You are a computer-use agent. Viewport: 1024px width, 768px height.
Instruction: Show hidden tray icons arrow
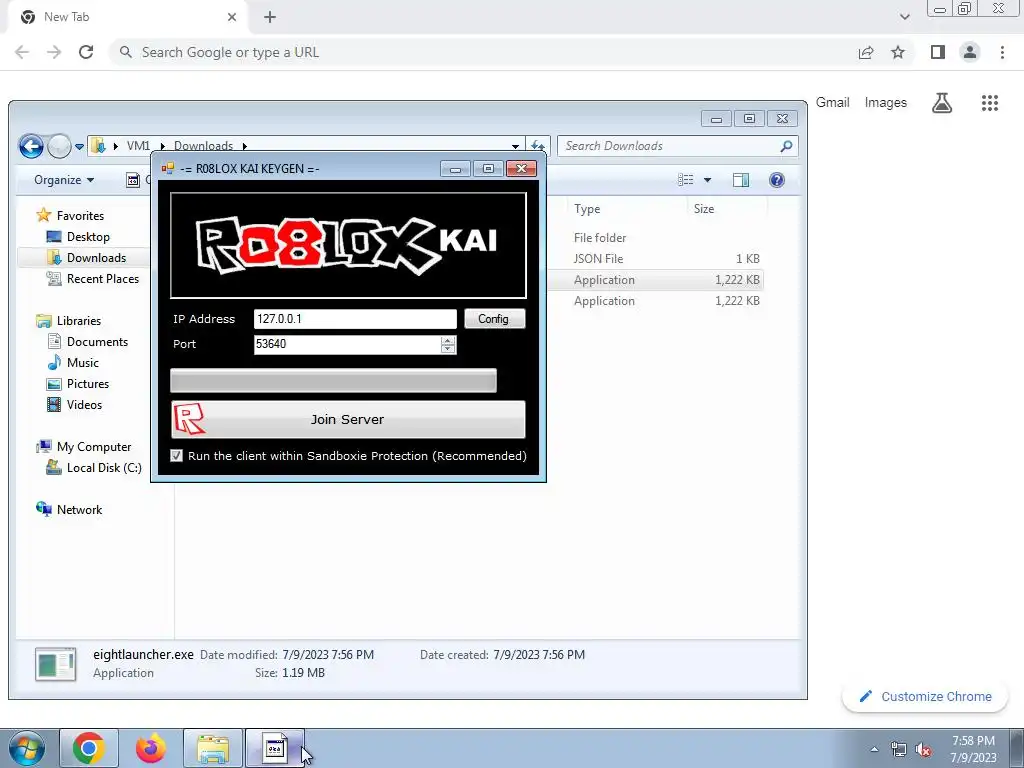click(x=874, y=749)
